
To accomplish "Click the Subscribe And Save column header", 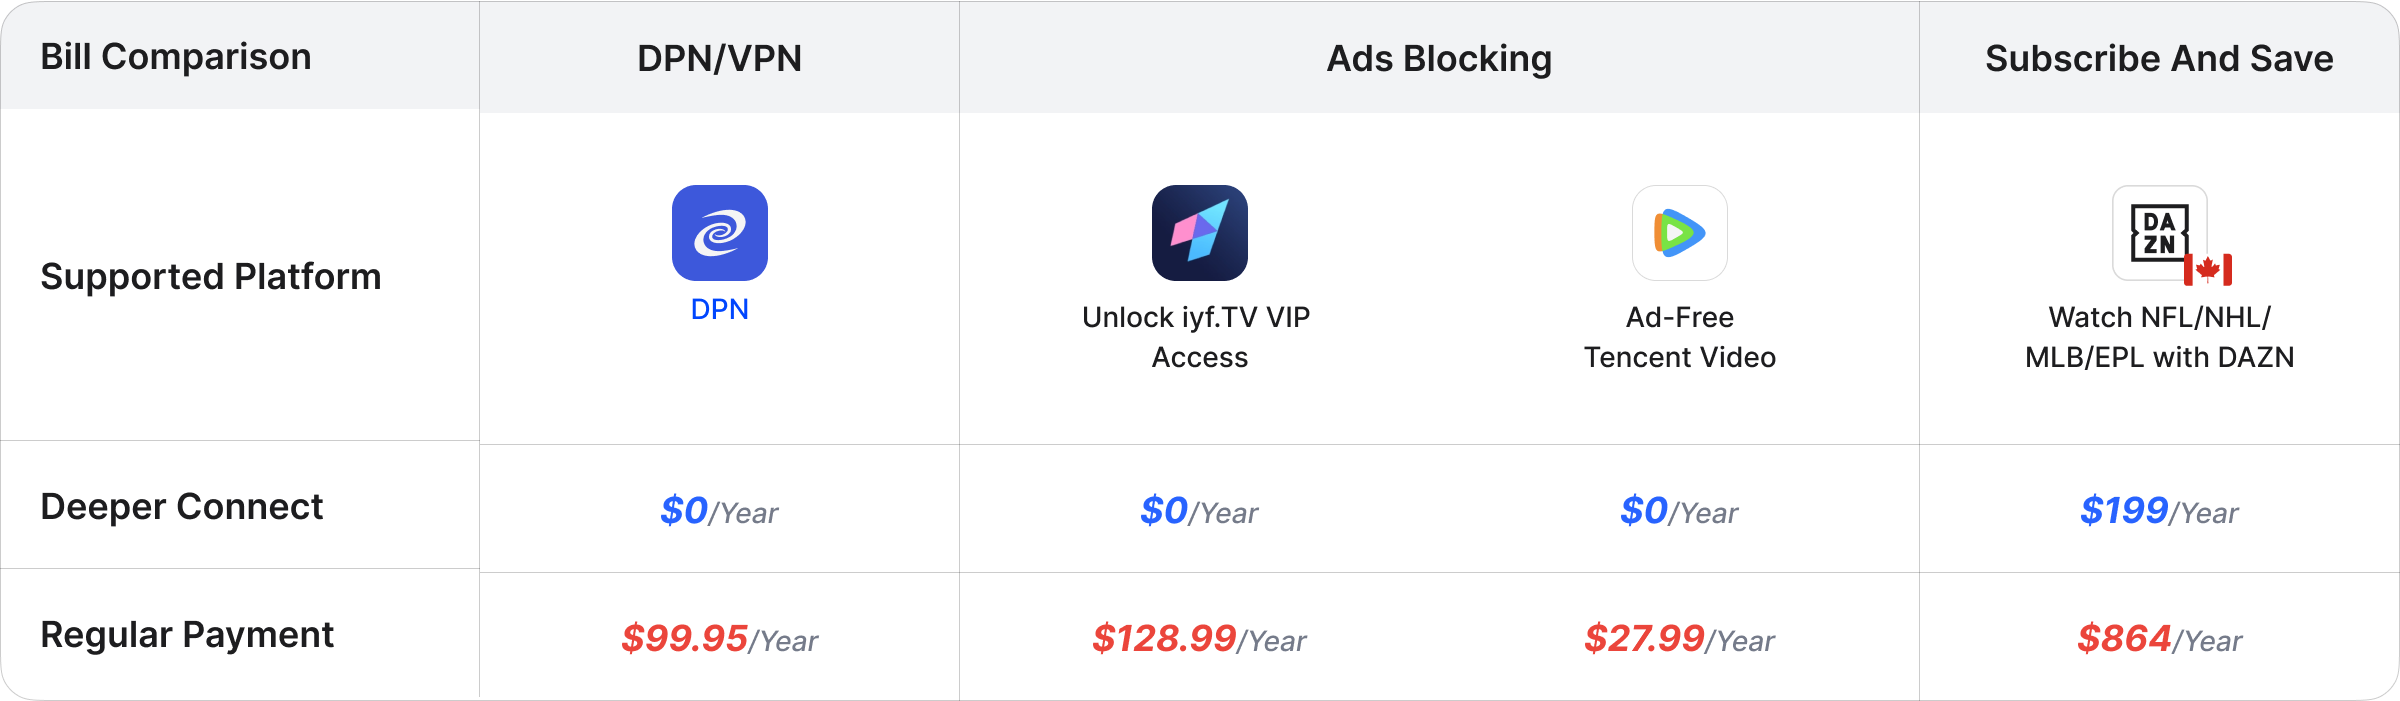I will 2160,58.
